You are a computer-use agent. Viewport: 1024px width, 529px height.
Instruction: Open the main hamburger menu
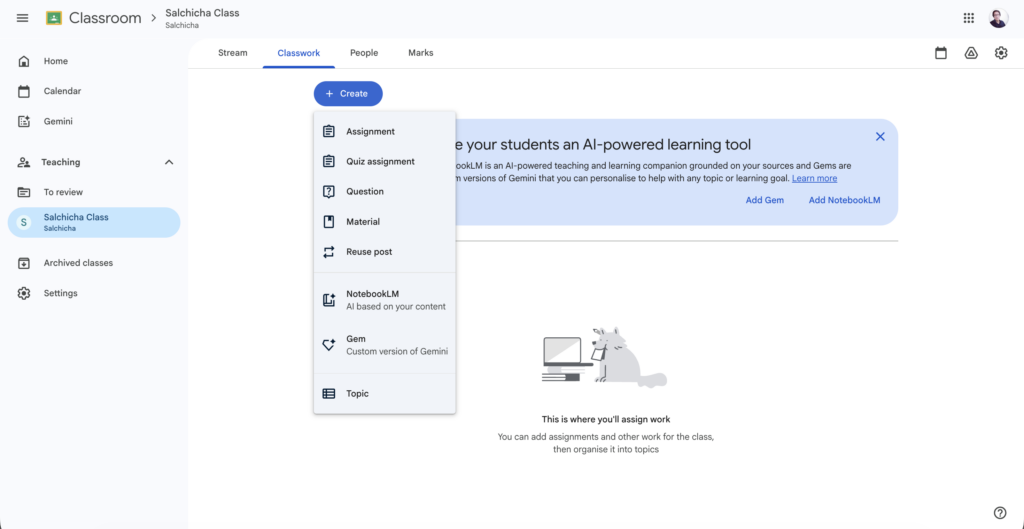pos(22,18)
